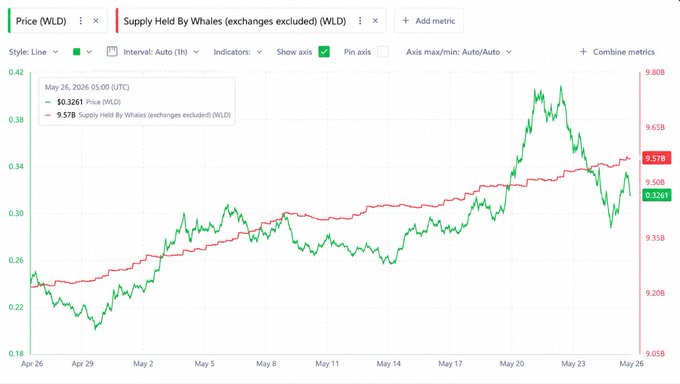Click the 9.20B supply axis tick
The width and height of the screenshot is (680, 384).
pyautogui.click(x=655, y=293)
